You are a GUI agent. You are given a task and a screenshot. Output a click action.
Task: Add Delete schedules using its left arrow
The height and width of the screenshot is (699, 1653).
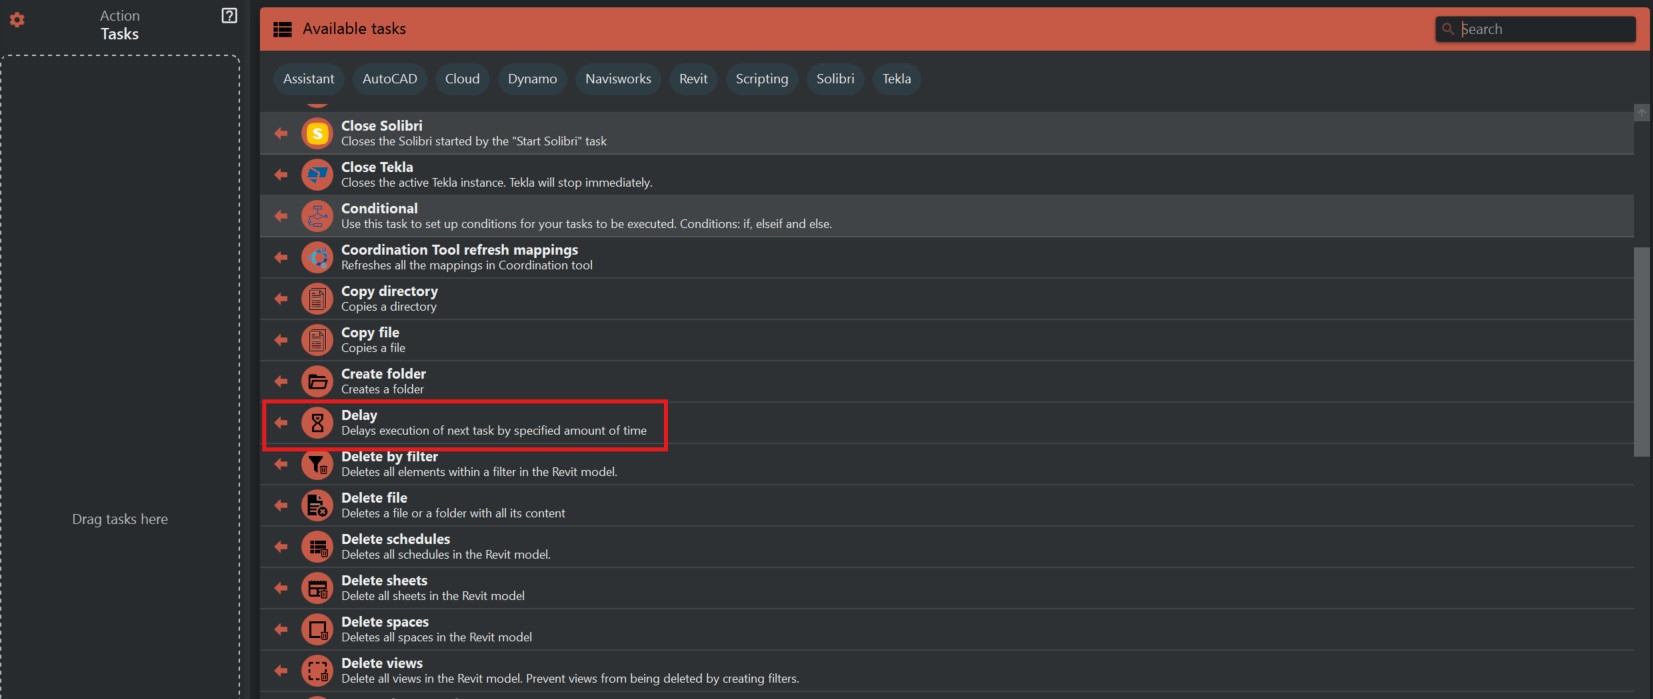click(281, 547)
